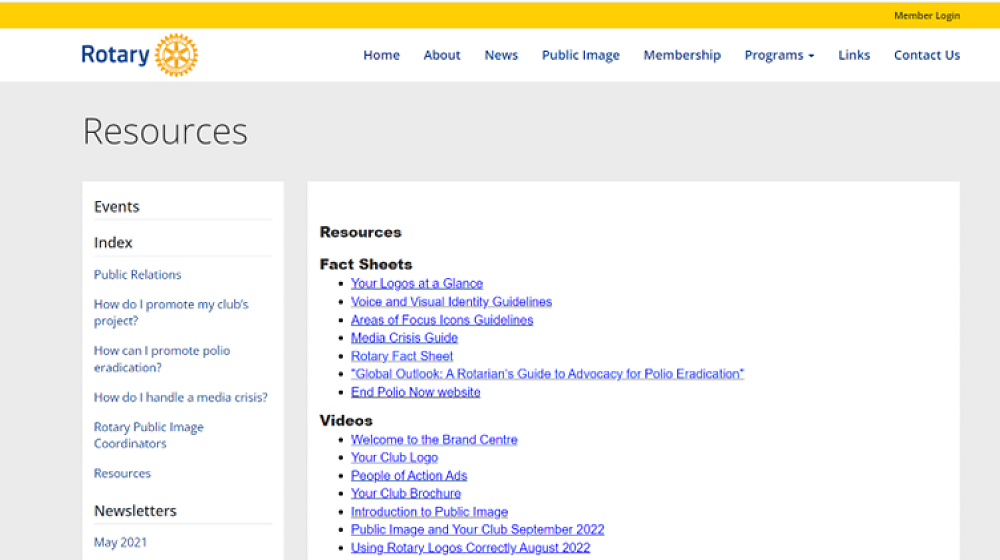Click the Links menu item

click(x=854, y=56)
